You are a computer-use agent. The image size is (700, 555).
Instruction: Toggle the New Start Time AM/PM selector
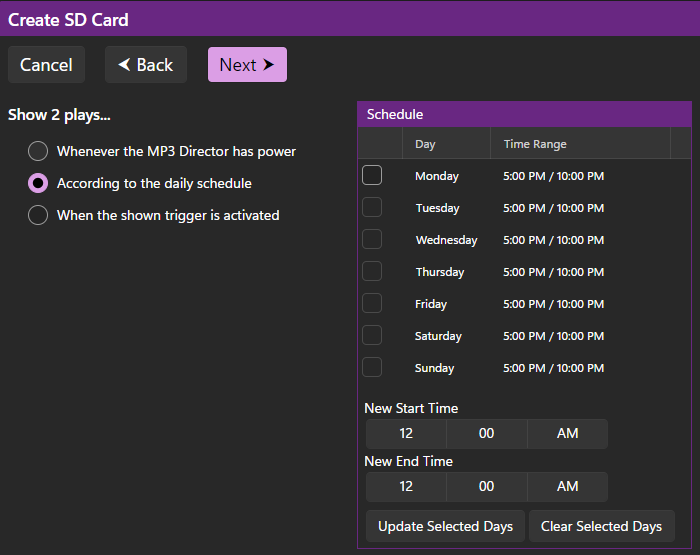tap(567, 434)
